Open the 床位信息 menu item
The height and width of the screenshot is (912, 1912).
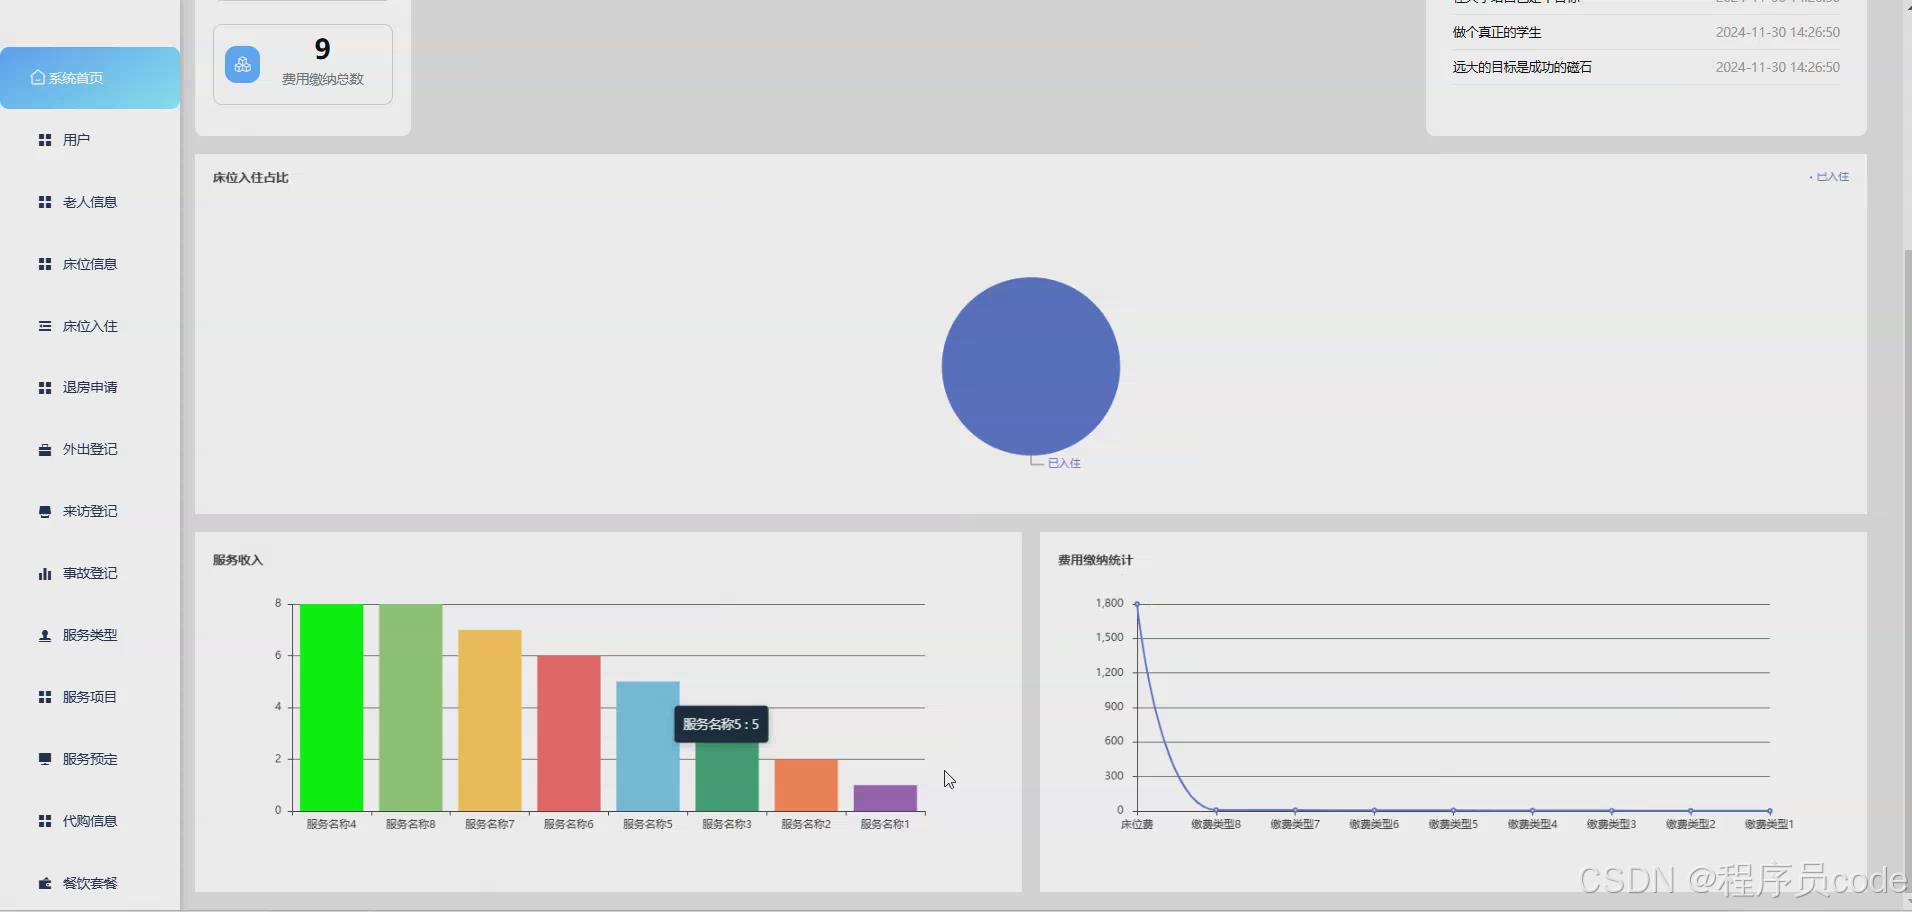click(90, 264)
